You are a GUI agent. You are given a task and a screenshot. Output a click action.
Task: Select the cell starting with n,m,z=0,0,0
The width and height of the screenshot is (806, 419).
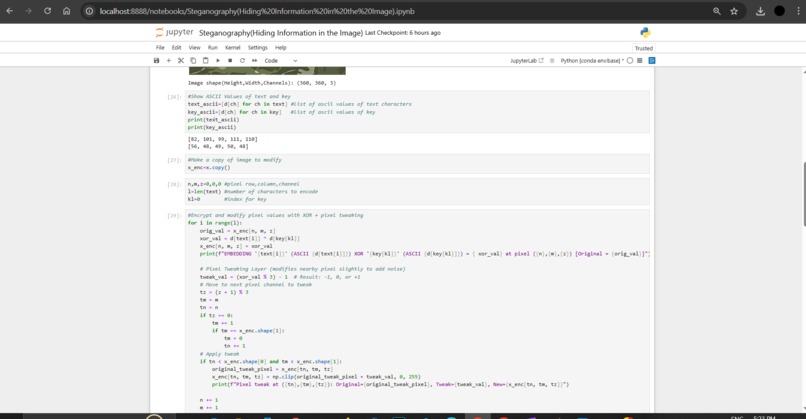pyautogui.click(x=417, y=191)
